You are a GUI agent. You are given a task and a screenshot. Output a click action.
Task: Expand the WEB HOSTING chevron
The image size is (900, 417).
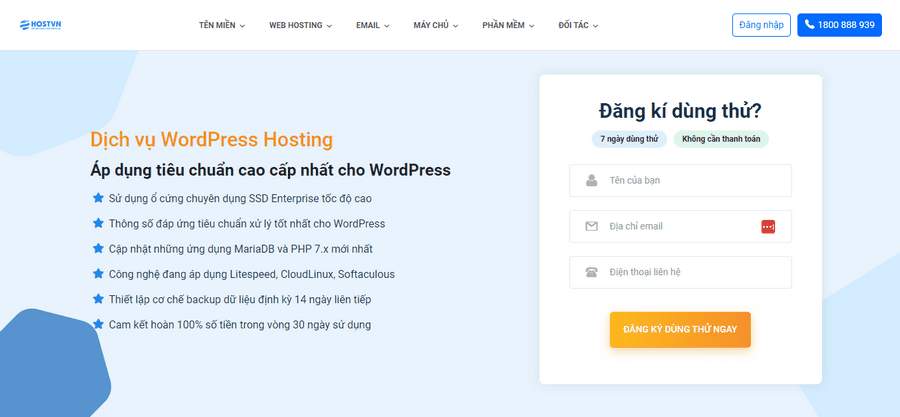click(329, 26)
